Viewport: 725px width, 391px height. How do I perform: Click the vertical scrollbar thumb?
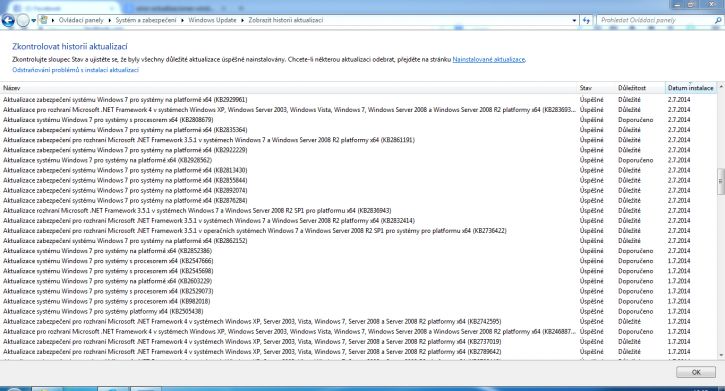721,181
